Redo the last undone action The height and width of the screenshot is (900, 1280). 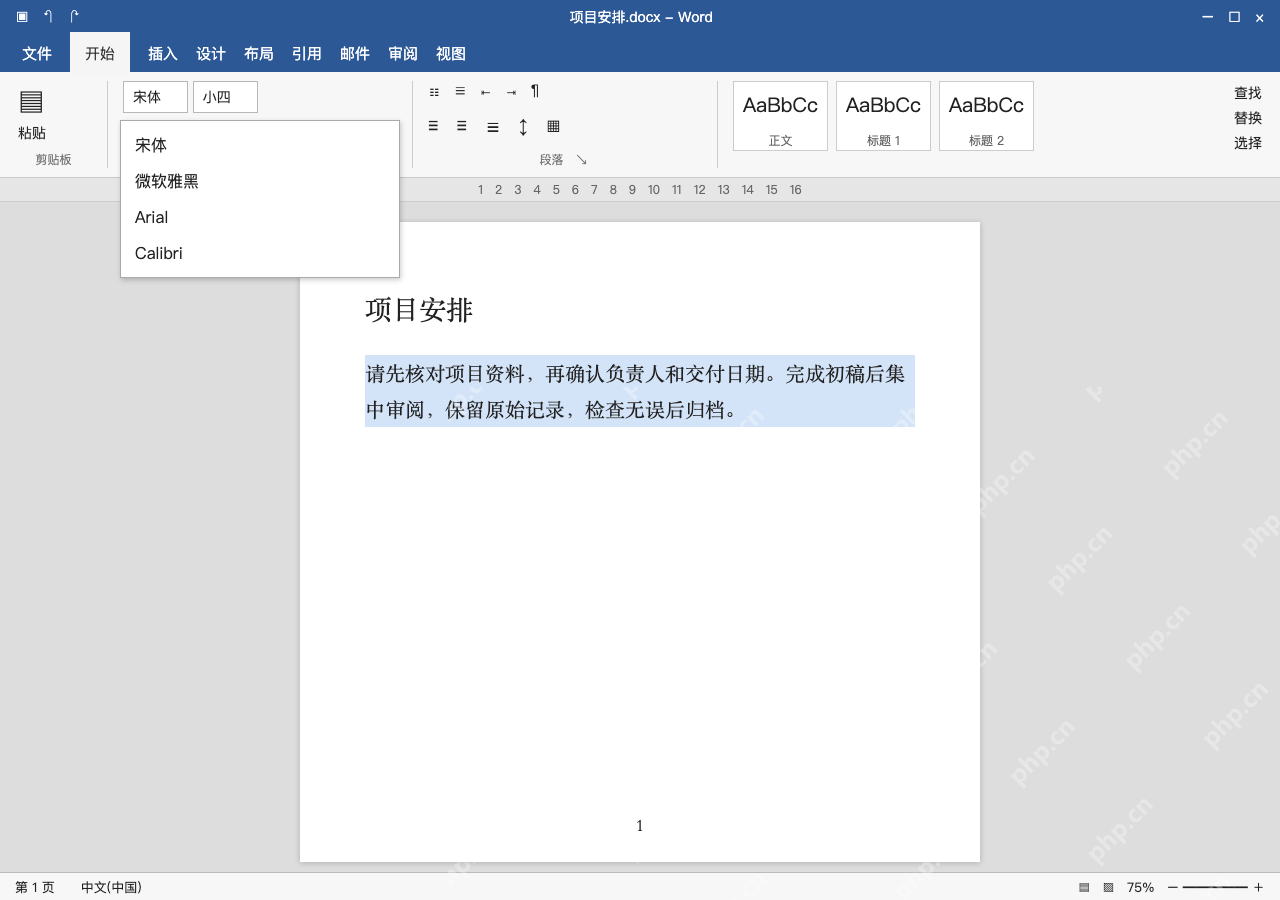coord(74,17)
